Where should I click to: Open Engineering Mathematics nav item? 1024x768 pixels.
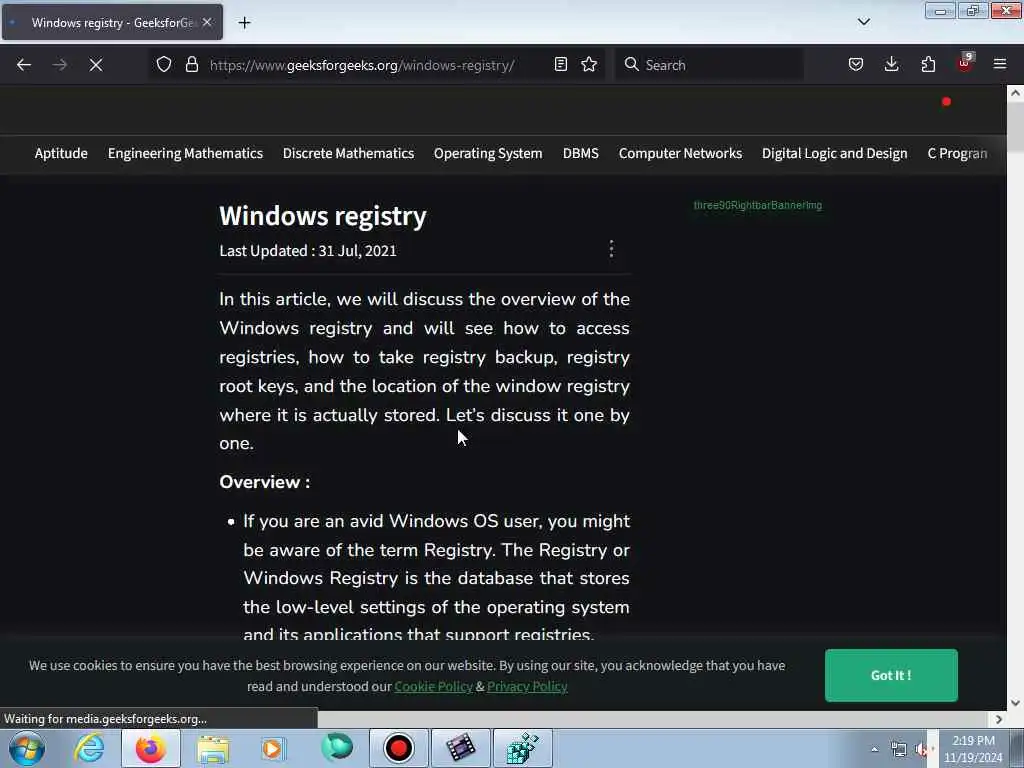pyautogui.click(x=185, y=153)
